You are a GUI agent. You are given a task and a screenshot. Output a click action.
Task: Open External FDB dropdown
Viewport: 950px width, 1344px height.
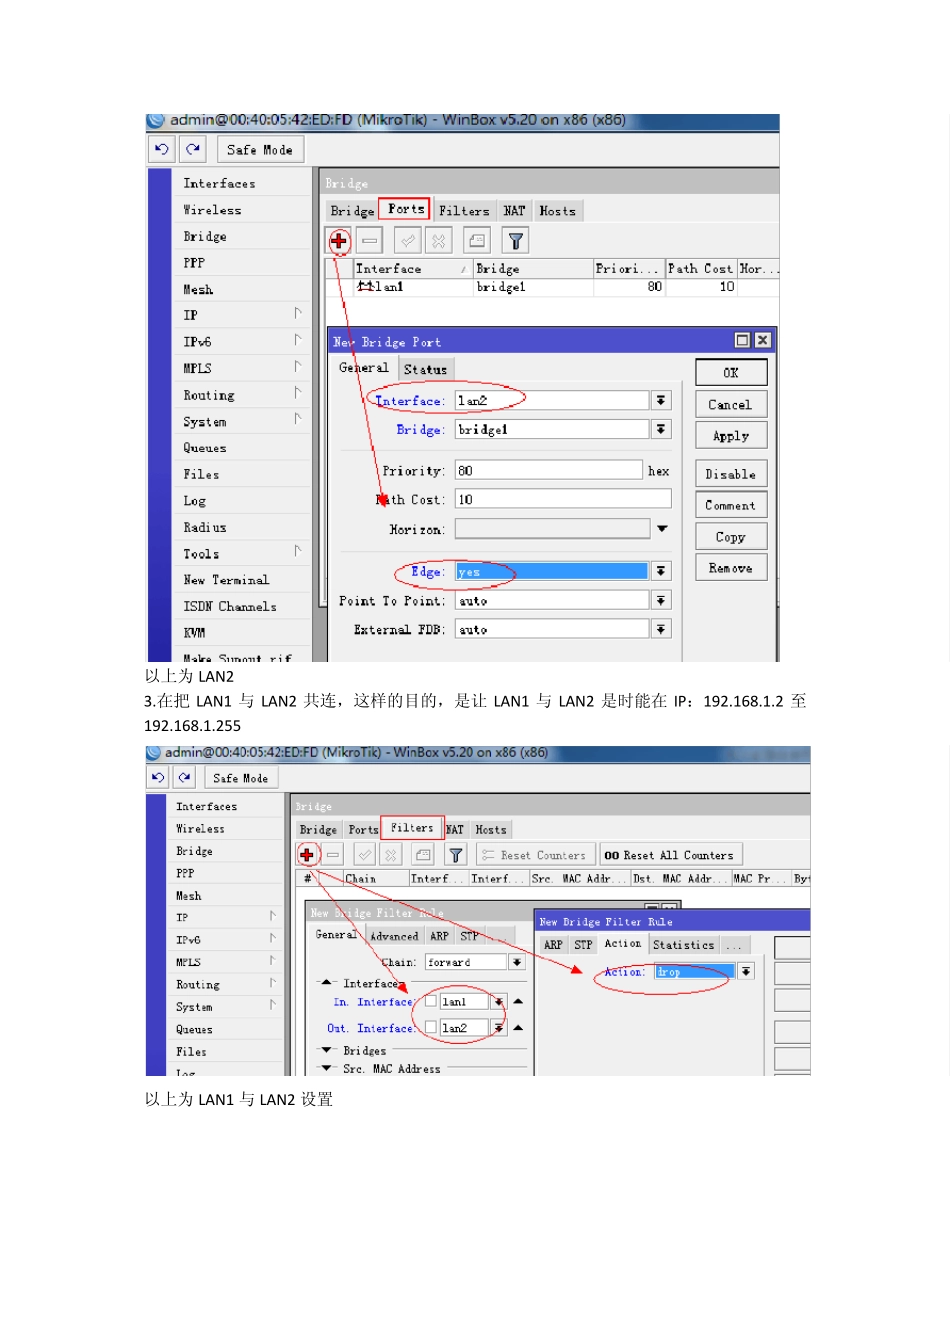(x=661, y=629)
